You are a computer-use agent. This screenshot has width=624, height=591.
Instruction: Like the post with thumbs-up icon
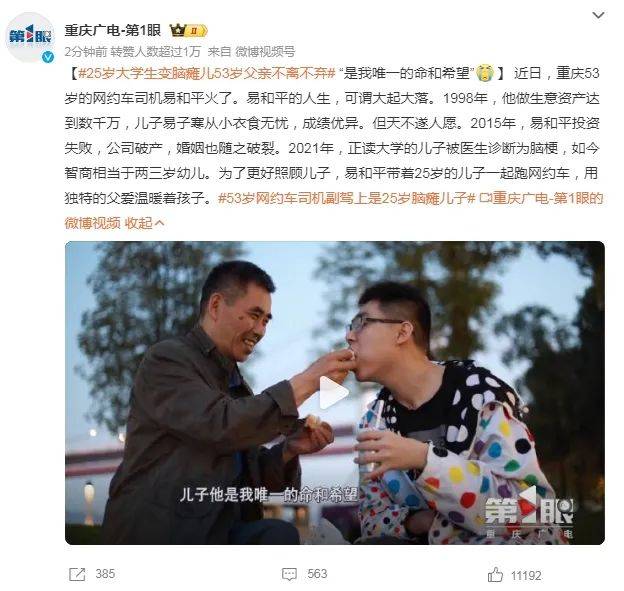click(495, 575)
